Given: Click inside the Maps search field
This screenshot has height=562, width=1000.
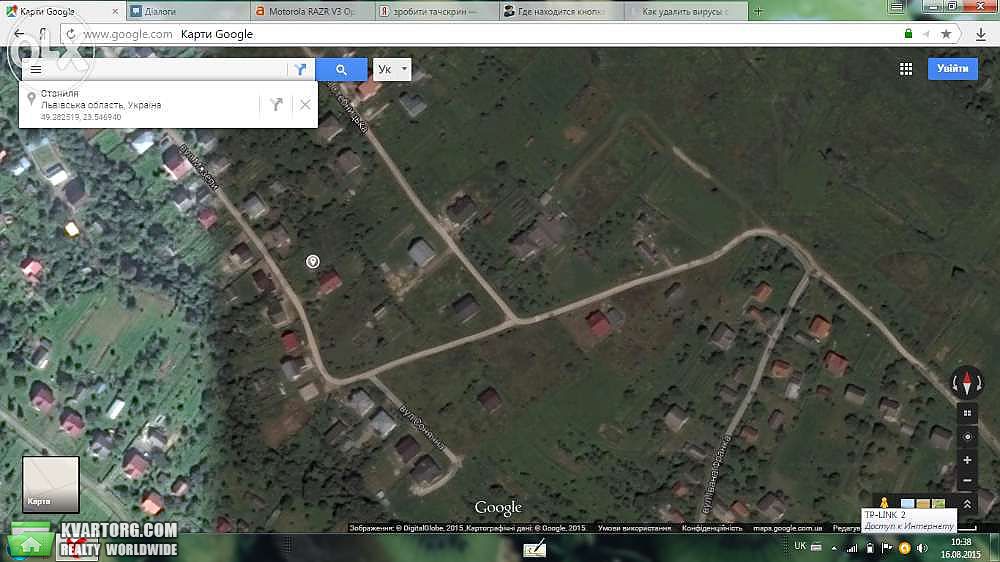Looking at the screenshot, I should pyautogui.click(x=166, y=69).
